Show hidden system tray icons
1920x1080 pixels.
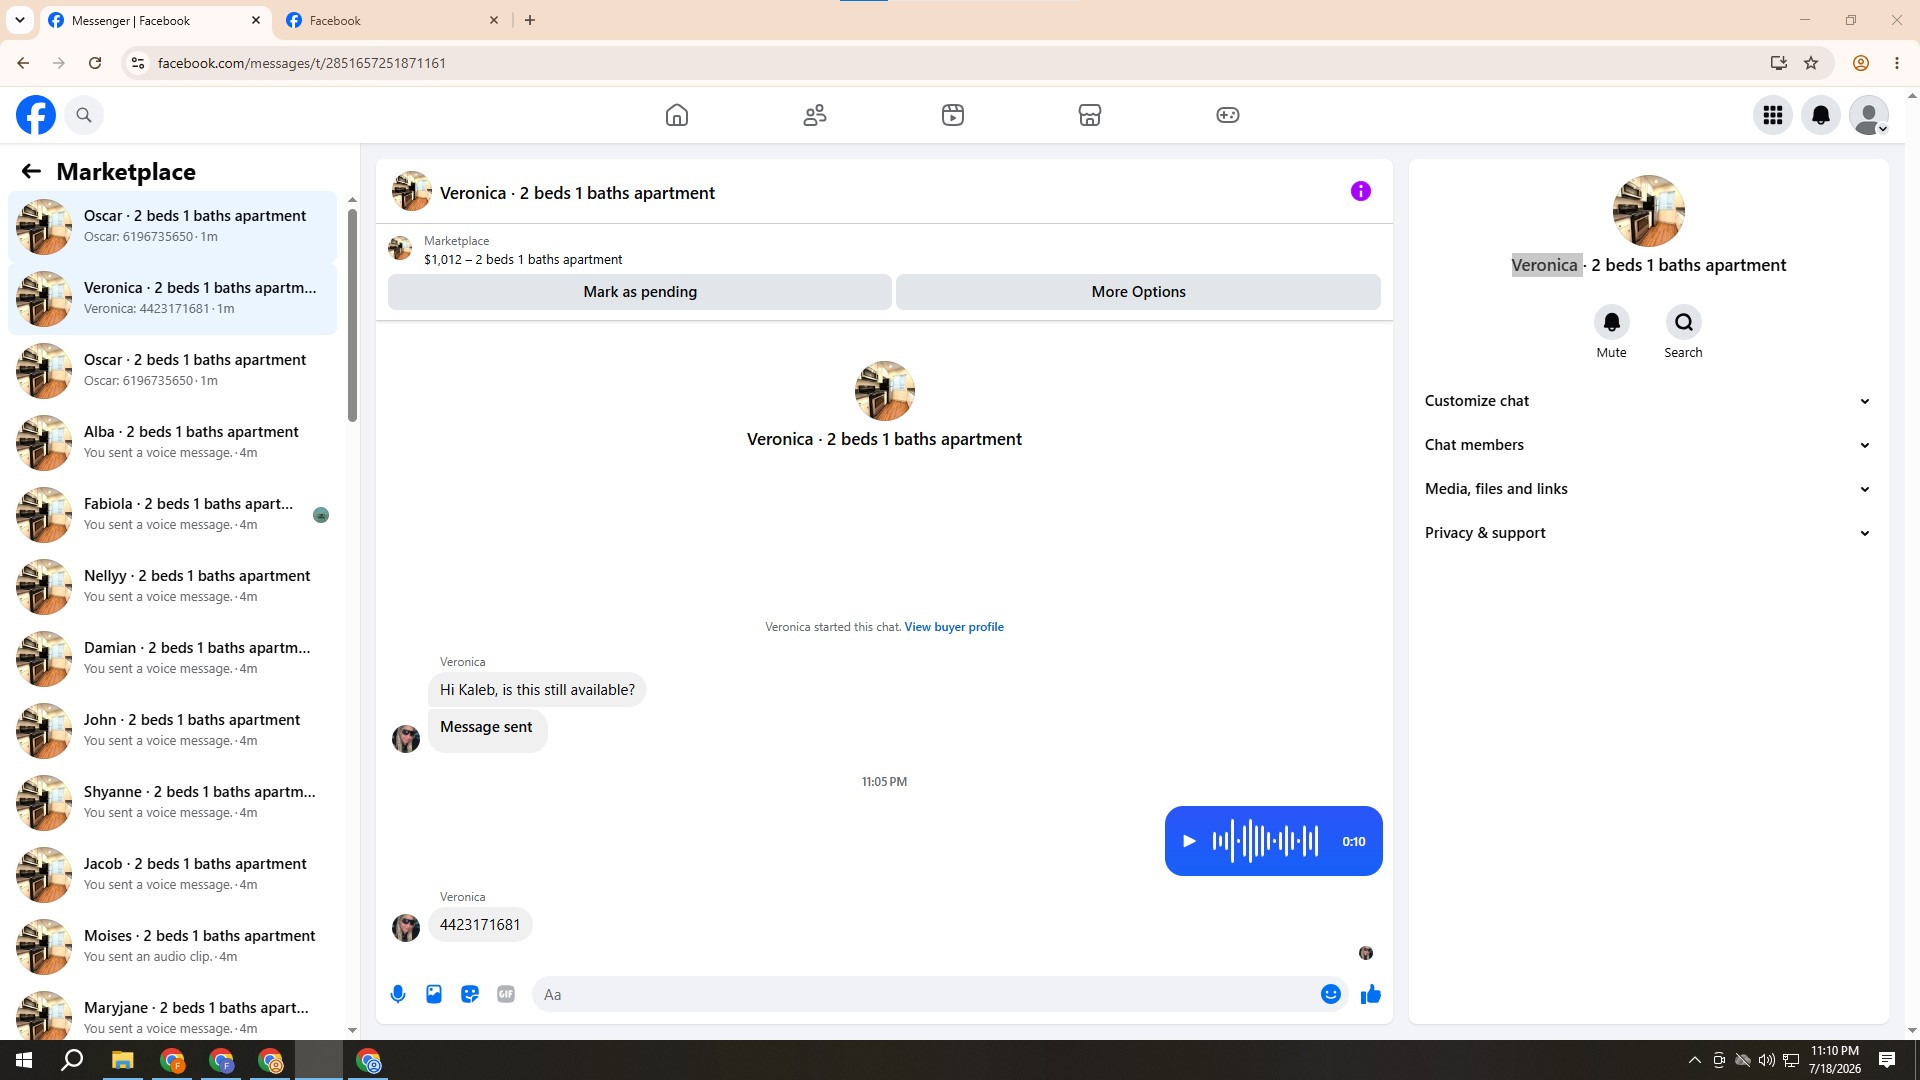click(1694, 1060)
